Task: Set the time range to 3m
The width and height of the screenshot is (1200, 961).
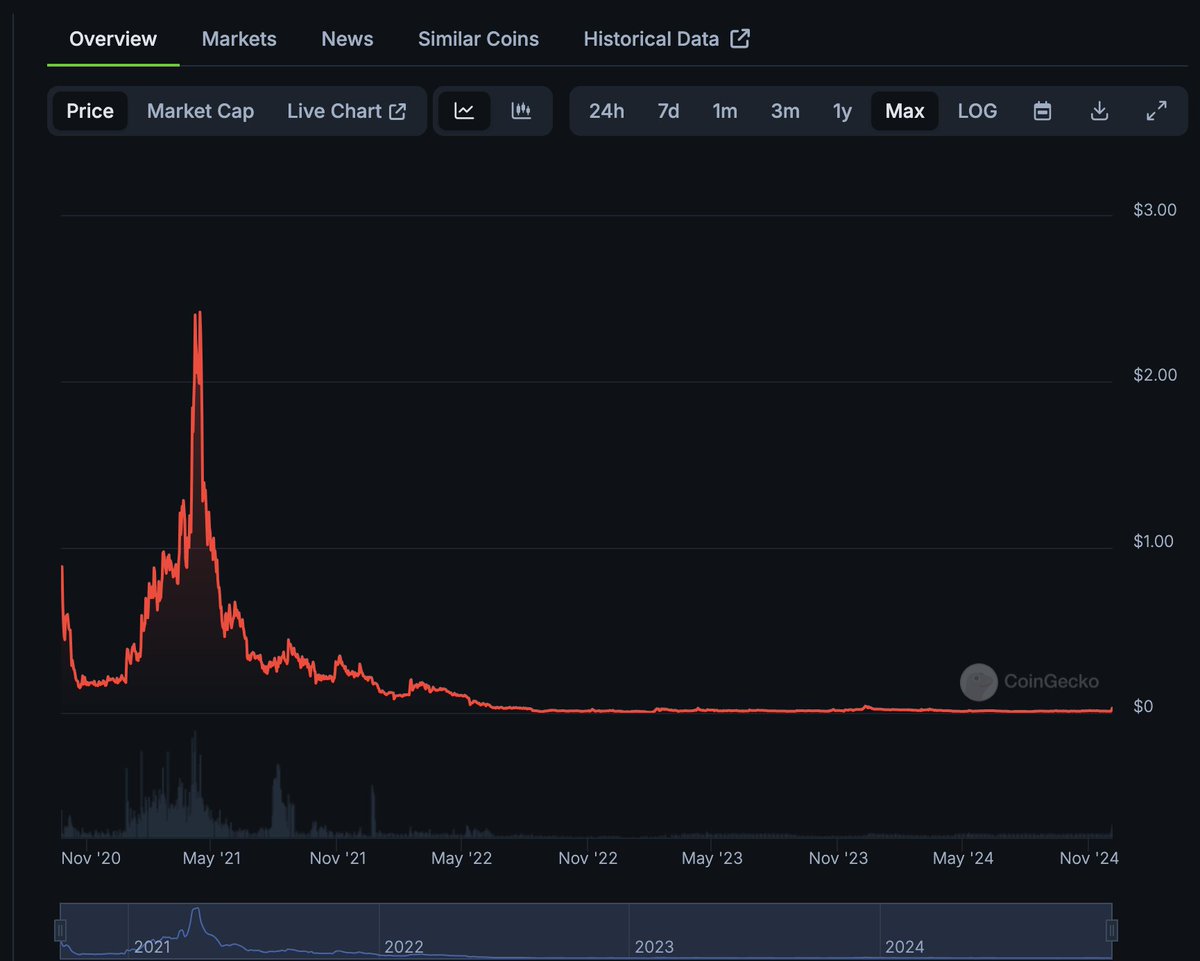Action: pos(785,111)
